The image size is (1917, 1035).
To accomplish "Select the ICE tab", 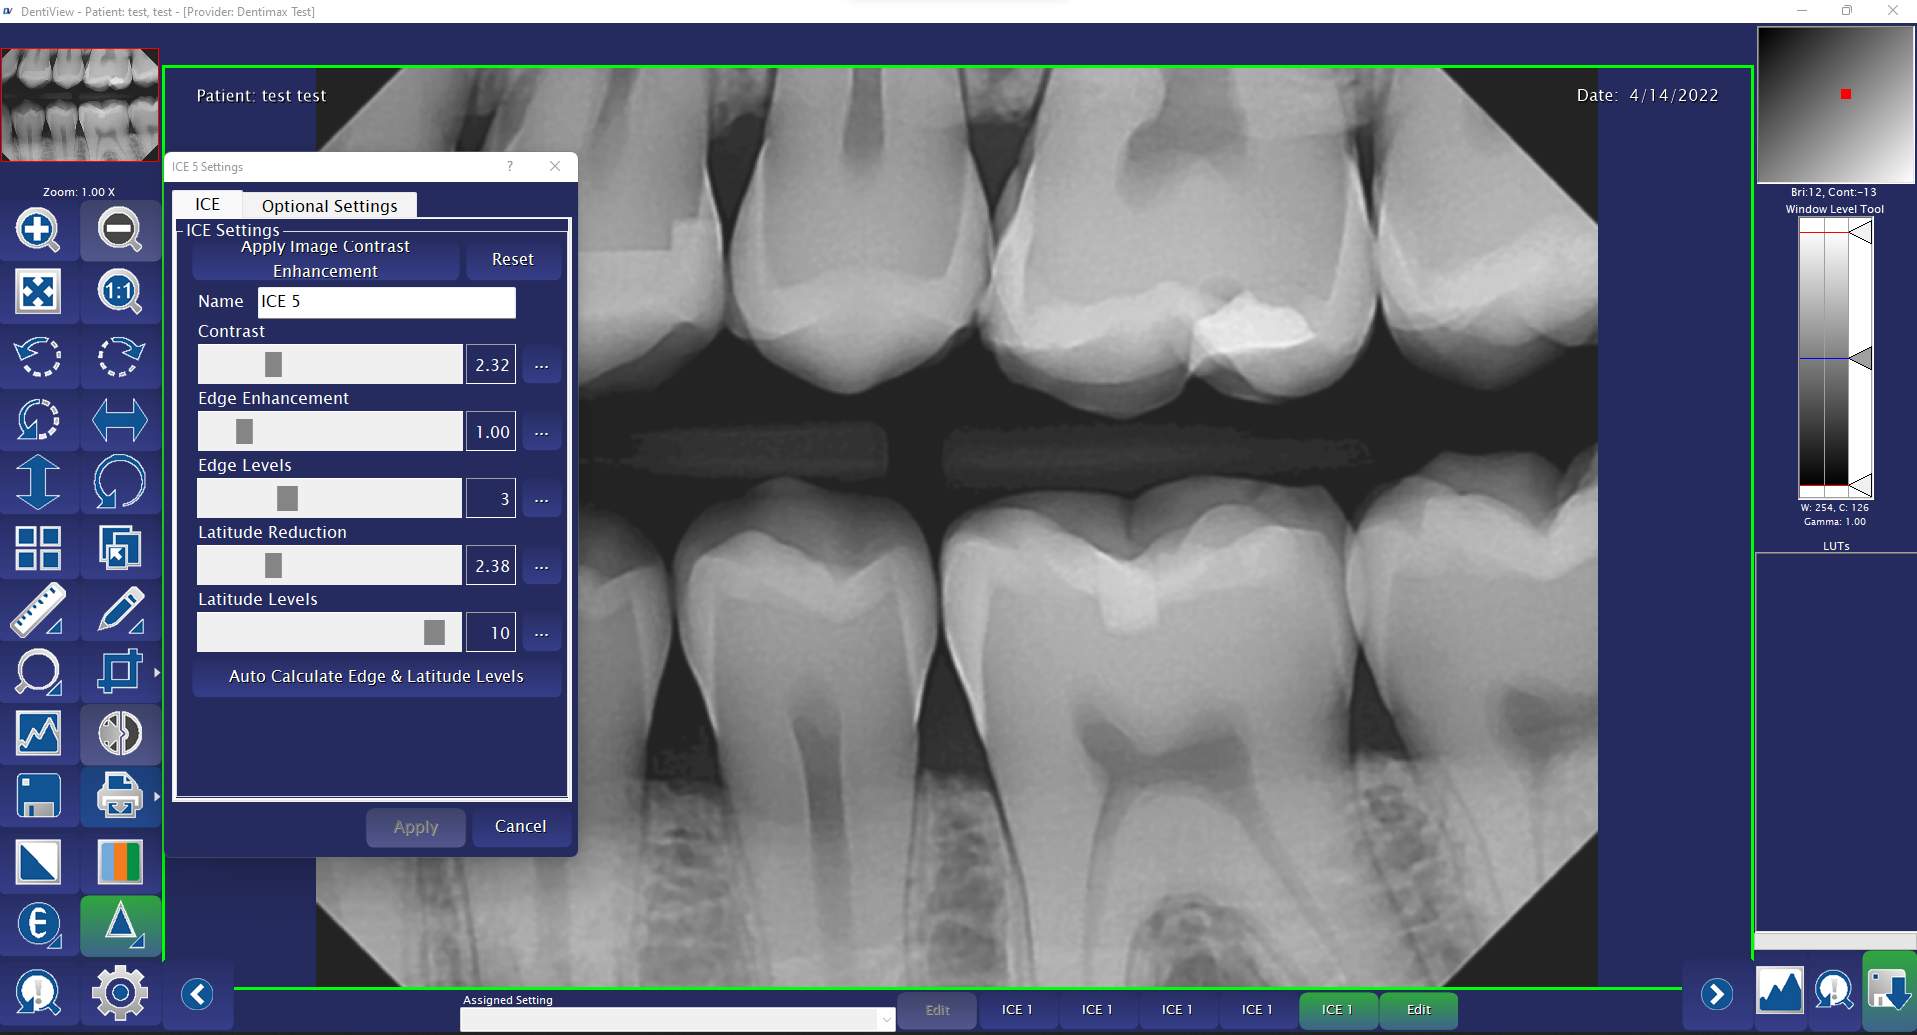I will [x=207, y=204].
